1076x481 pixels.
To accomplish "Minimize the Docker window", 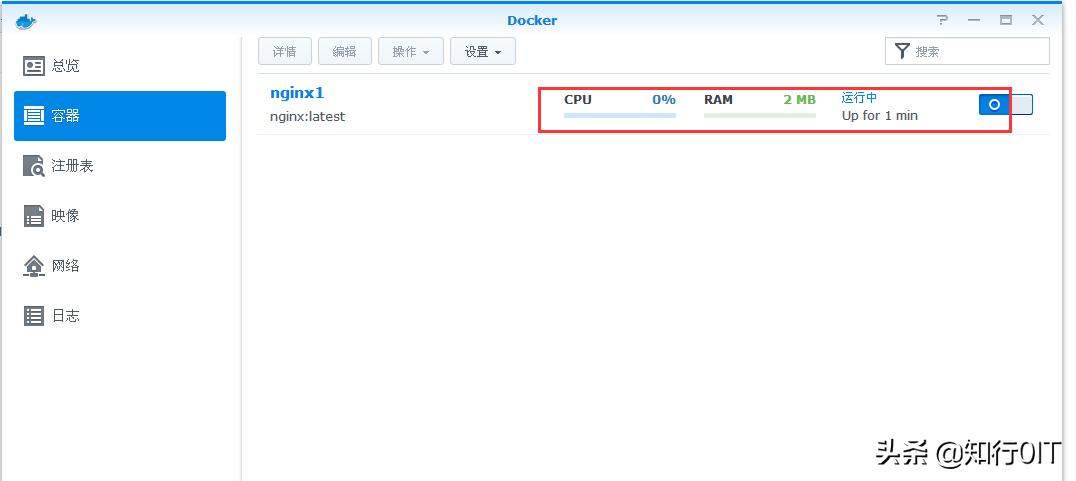I will (974, 21).
